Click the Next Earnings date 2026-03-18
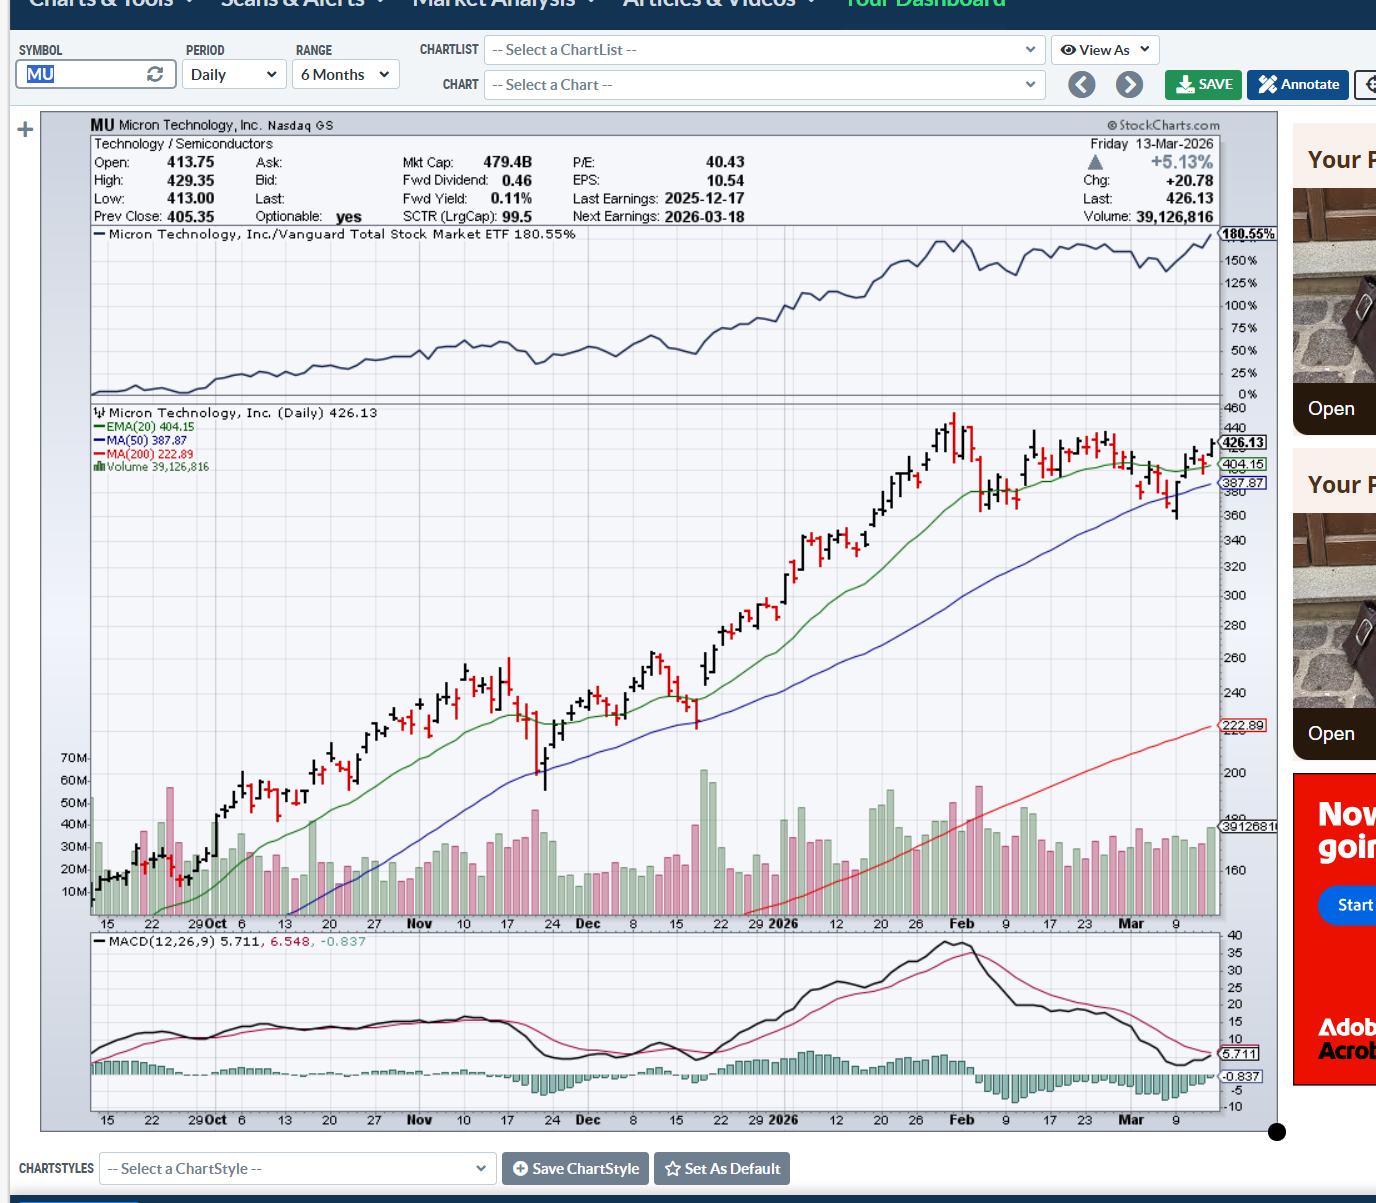This screenshot has height=1203, width=1376. (x=704, y=216)
